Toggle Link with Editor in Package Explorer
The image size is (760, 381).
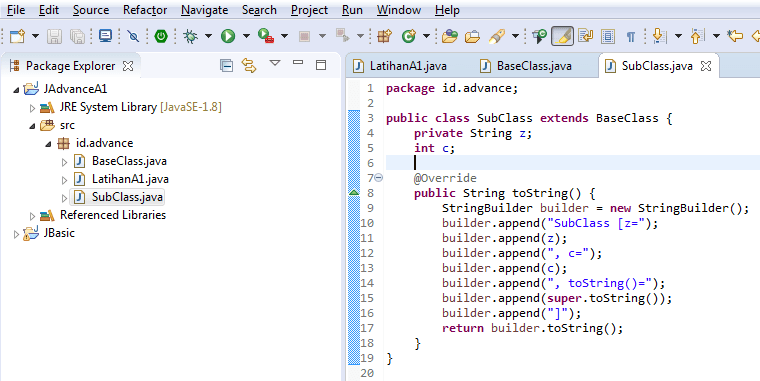[x=249, y=65]
